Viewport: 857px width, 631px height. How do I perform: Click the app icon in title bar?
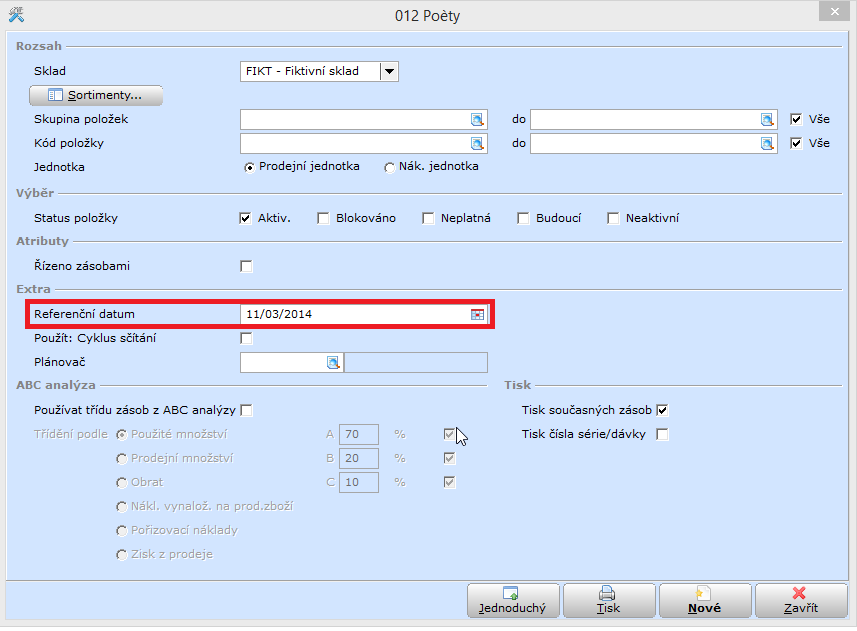point(16,15)
